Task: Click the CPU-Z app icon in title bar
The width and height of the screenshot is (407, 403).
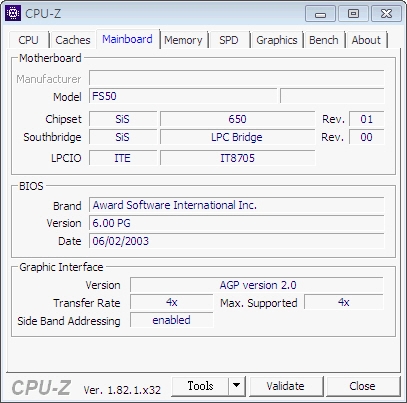Action: [13, 13]
